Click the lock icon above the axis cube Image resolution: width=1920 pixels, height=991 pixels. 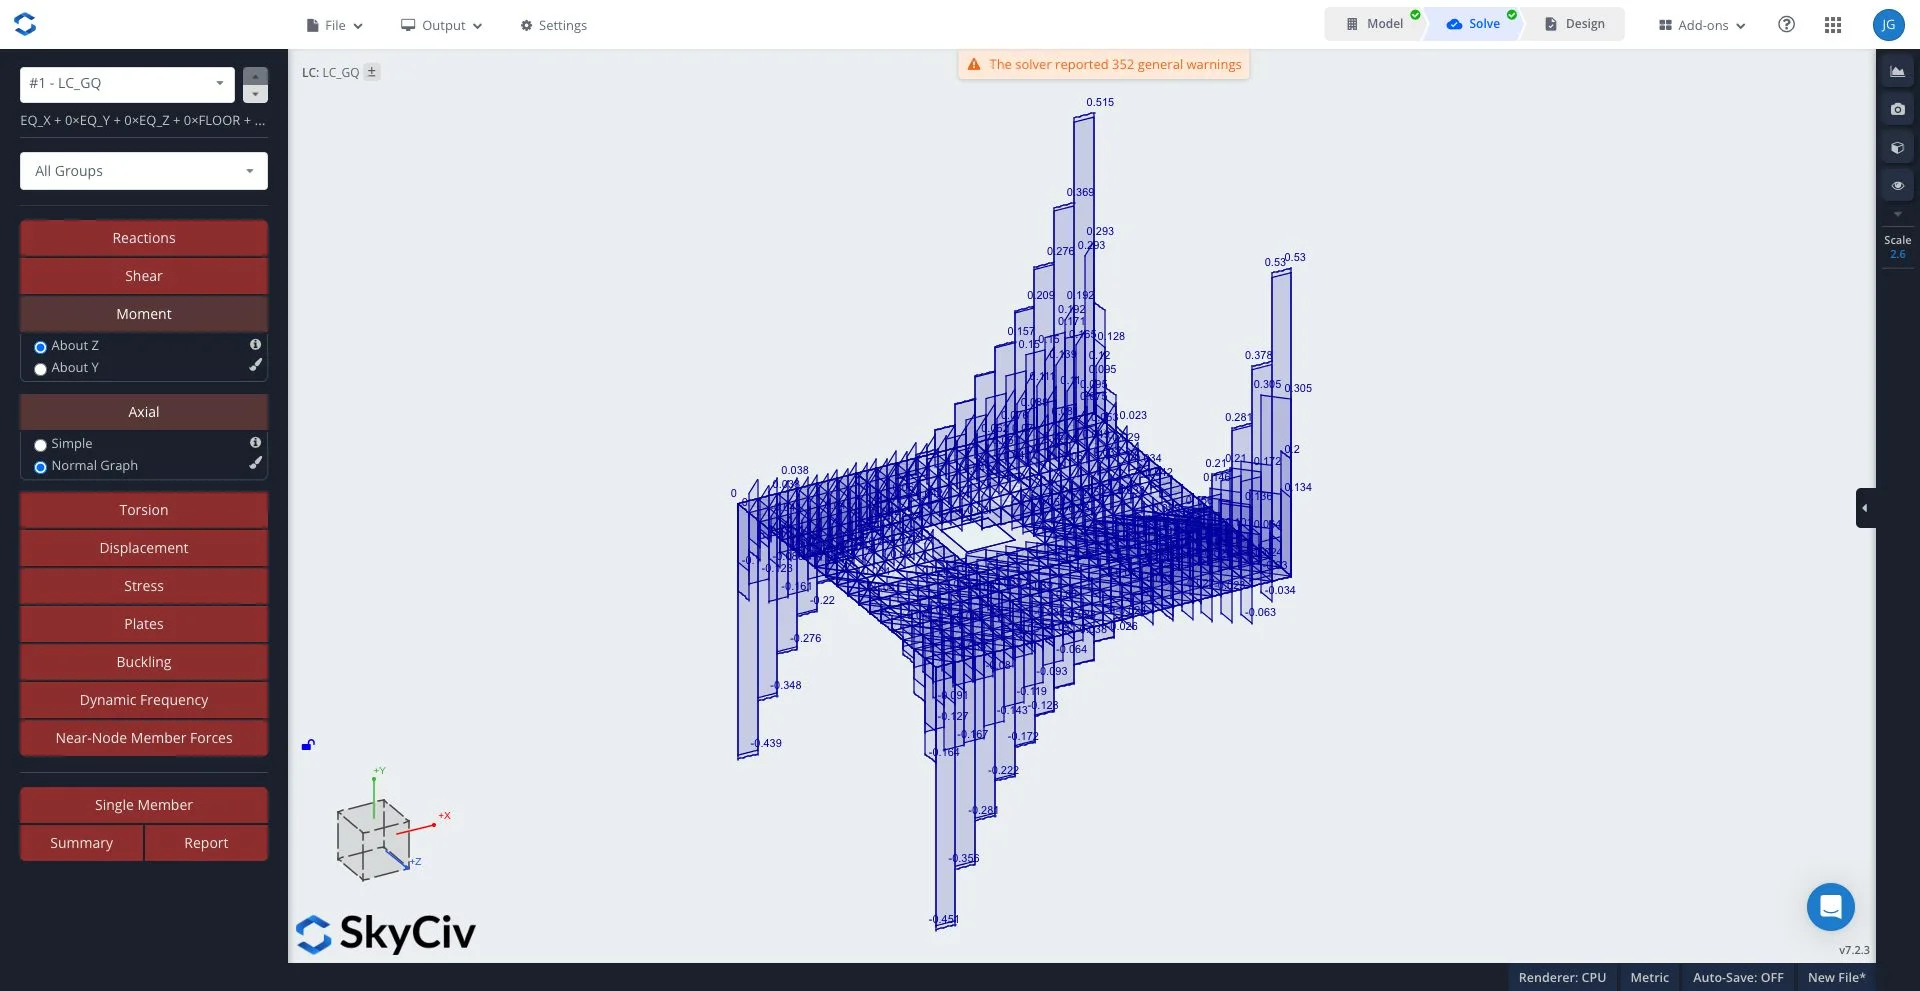coord(308,745)
